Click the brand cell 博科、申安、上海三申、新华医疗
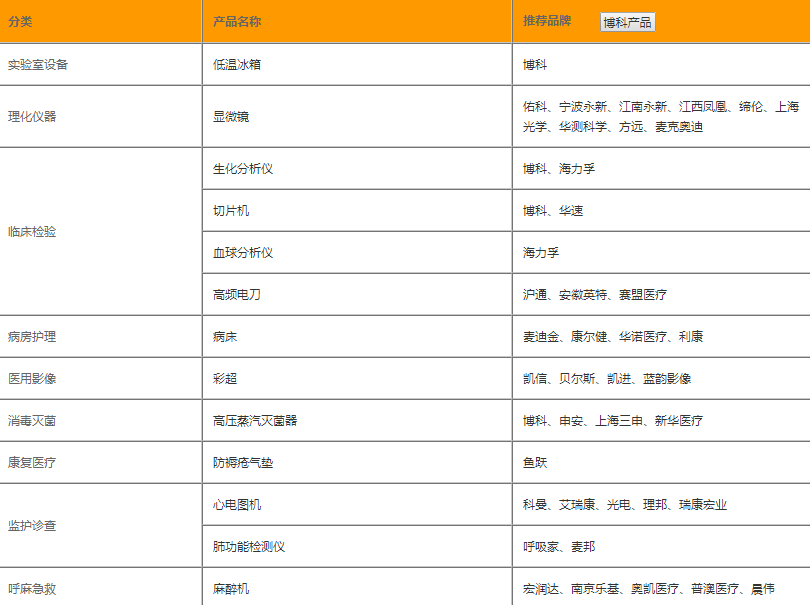Screen dimensions: 810x605 click(x=661, y=421)
